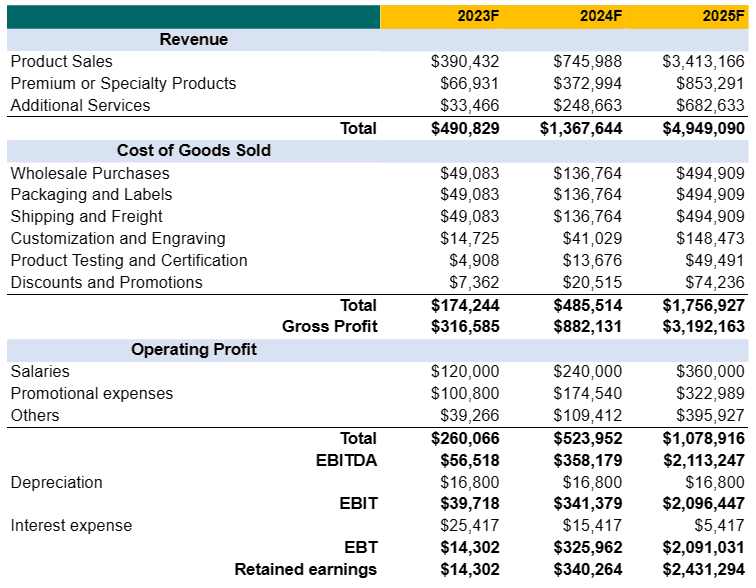Select the 2024F column header
The width and height of the screenshot is (756, 588).
(600, 16)
